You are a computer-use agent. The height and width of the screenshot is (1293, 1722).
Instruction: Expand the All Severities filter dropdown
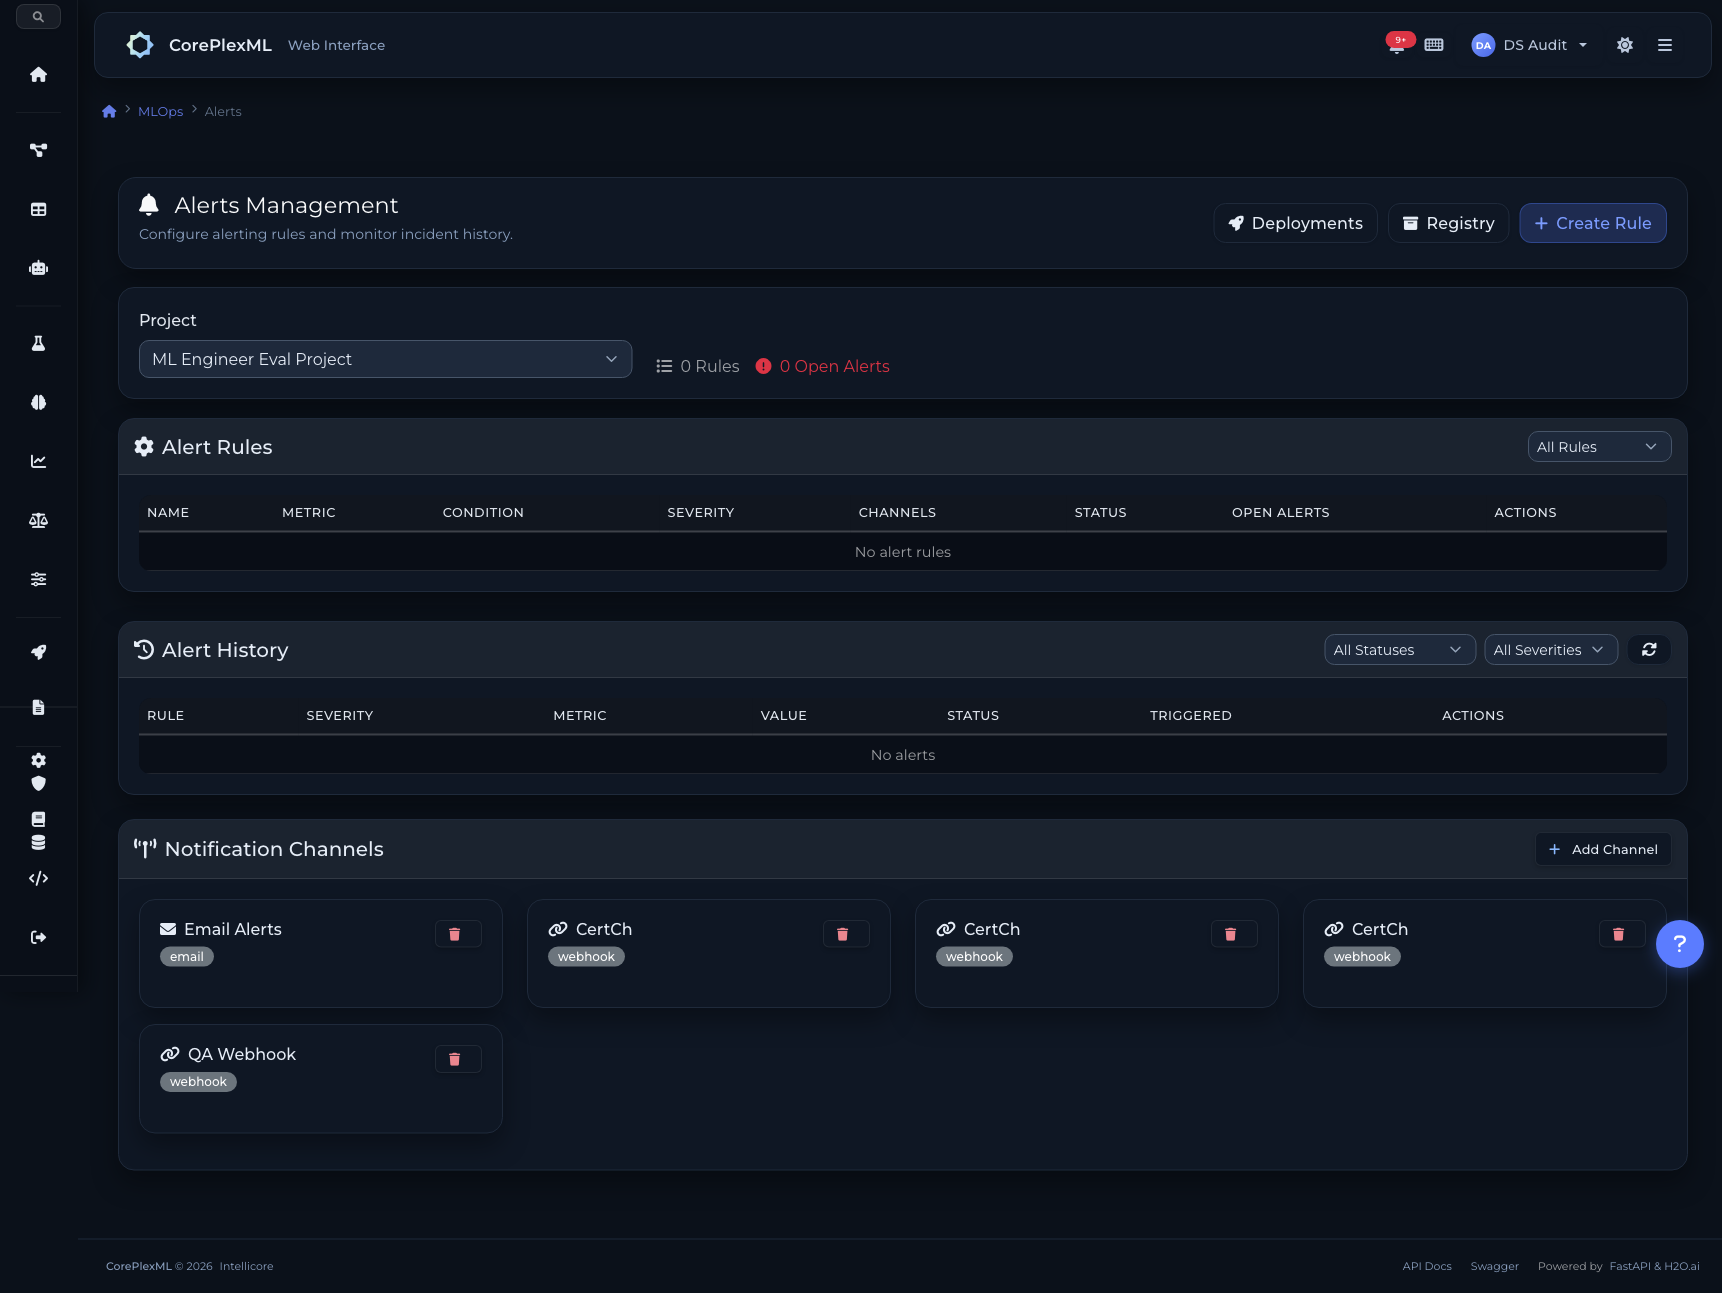click(x=1550, y=650)
